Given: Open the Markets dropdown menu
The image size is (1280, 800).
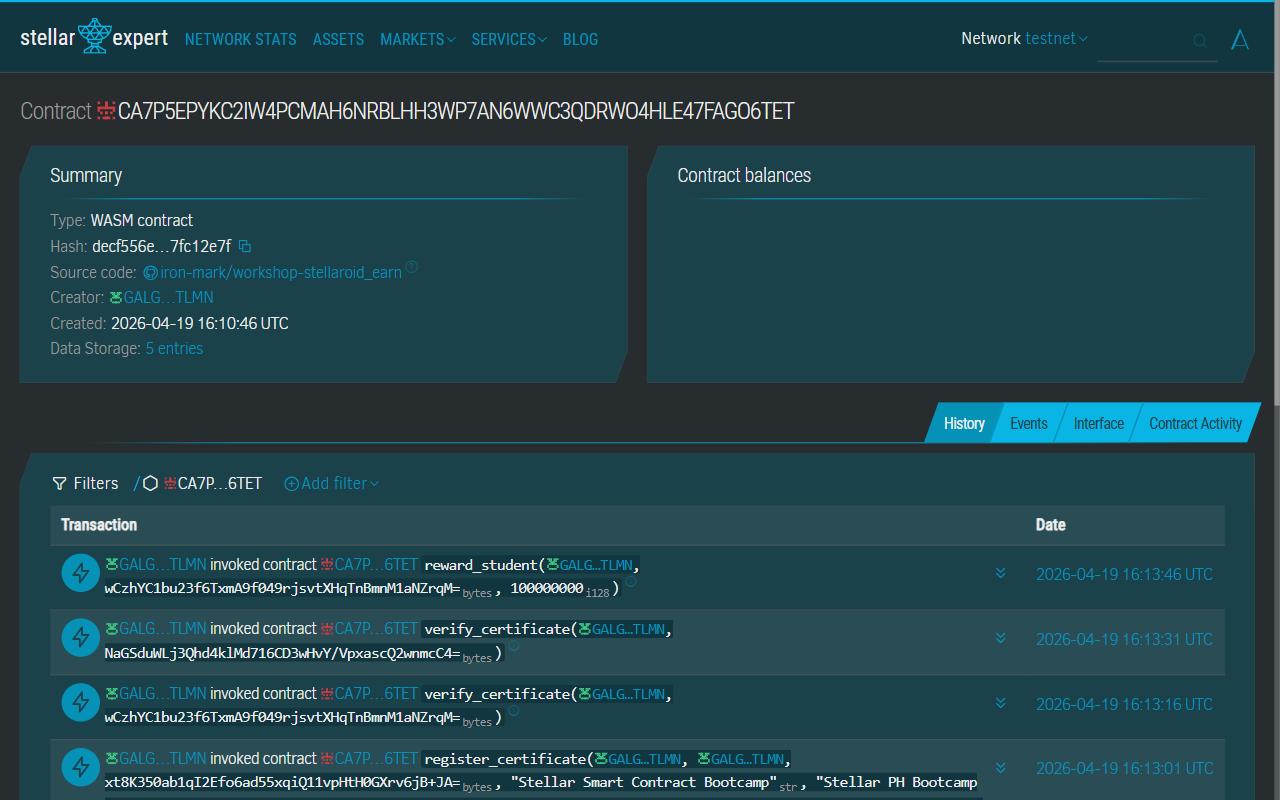Looking at the screenshot, I should (x=417, y=40).
